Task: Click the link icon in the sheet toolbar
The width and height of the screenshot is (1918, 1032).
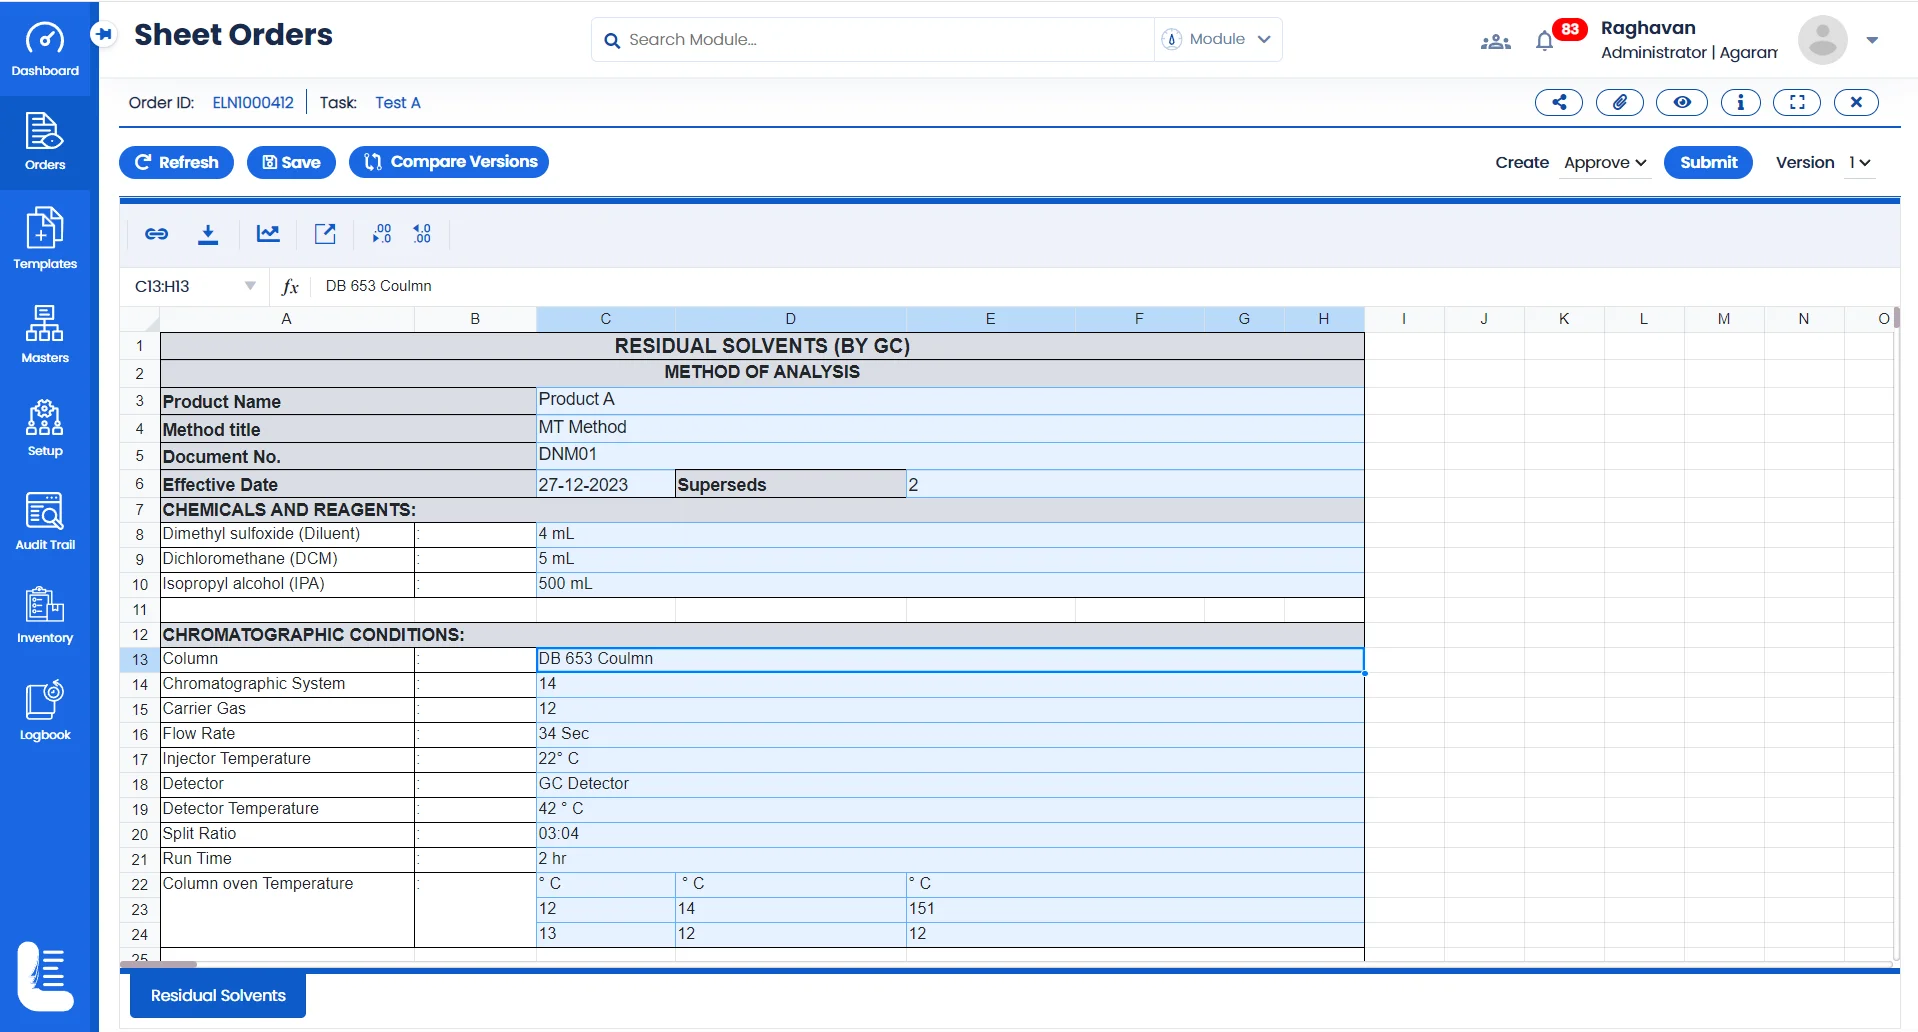Action: [156, 234]
